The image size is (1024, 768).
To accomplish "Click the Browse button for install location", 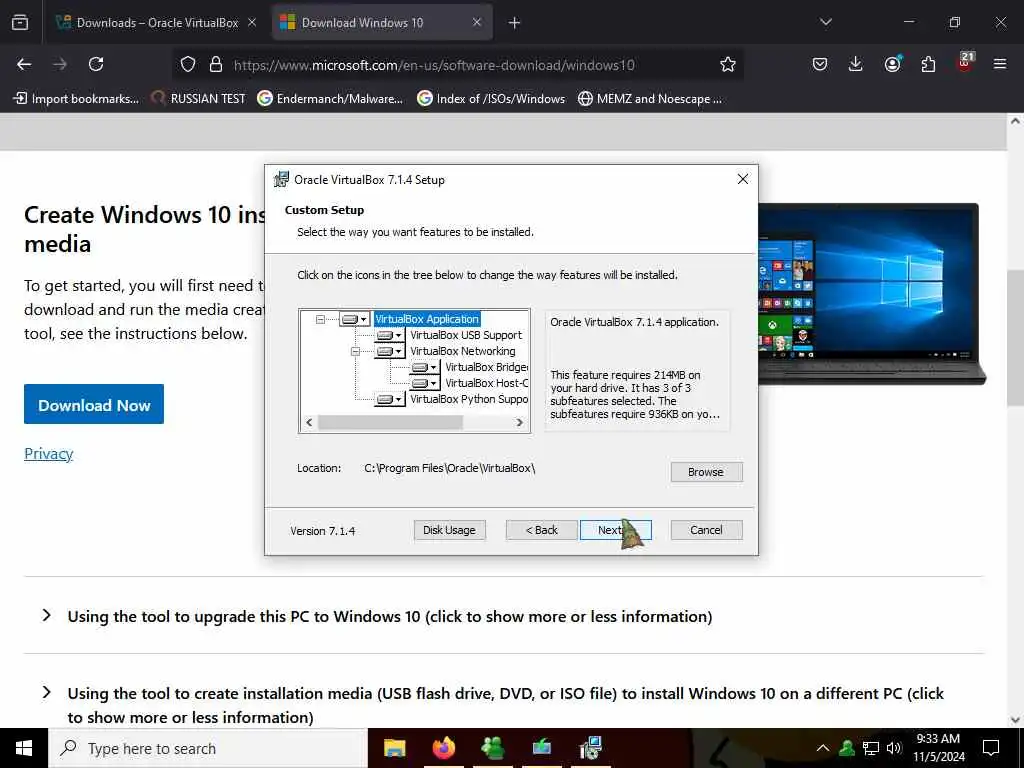I will pyautogui.click(x=706, y=472).
